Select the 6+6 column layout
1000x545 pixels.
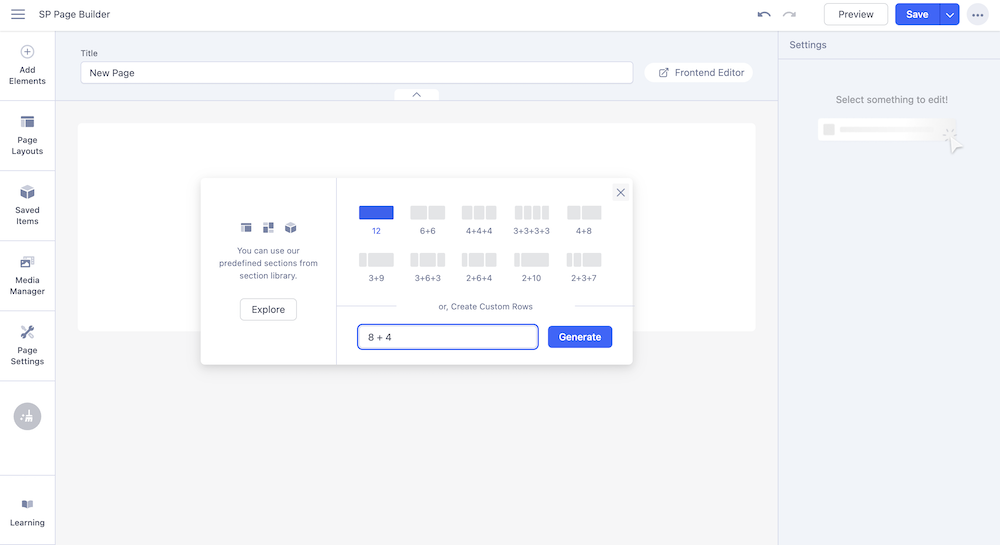(427, 219)
